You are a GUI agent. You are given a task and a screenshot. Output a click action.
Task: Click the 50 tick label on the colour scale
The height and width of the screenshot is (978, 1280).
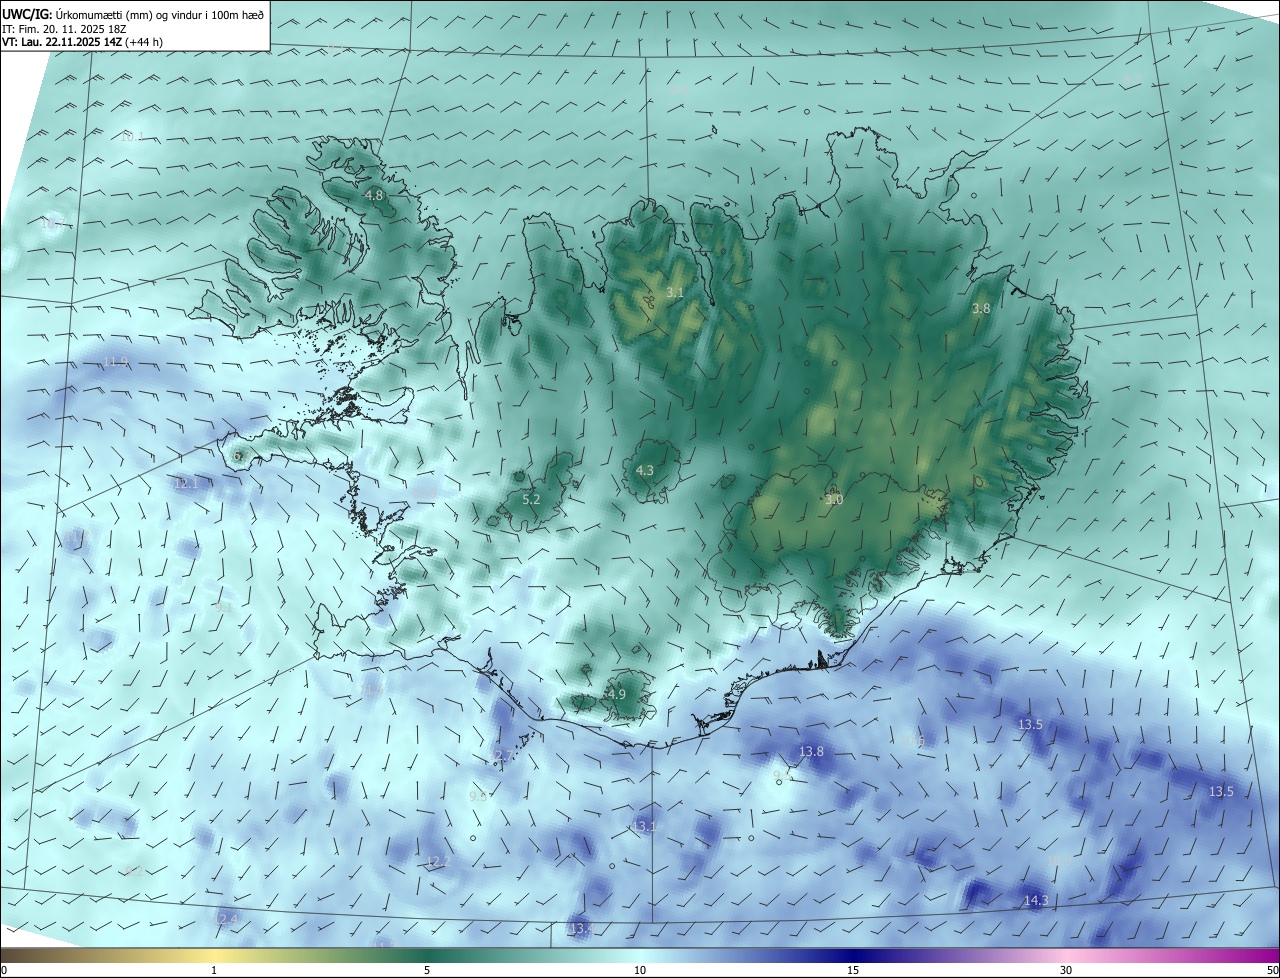[x=1271, y=970]
